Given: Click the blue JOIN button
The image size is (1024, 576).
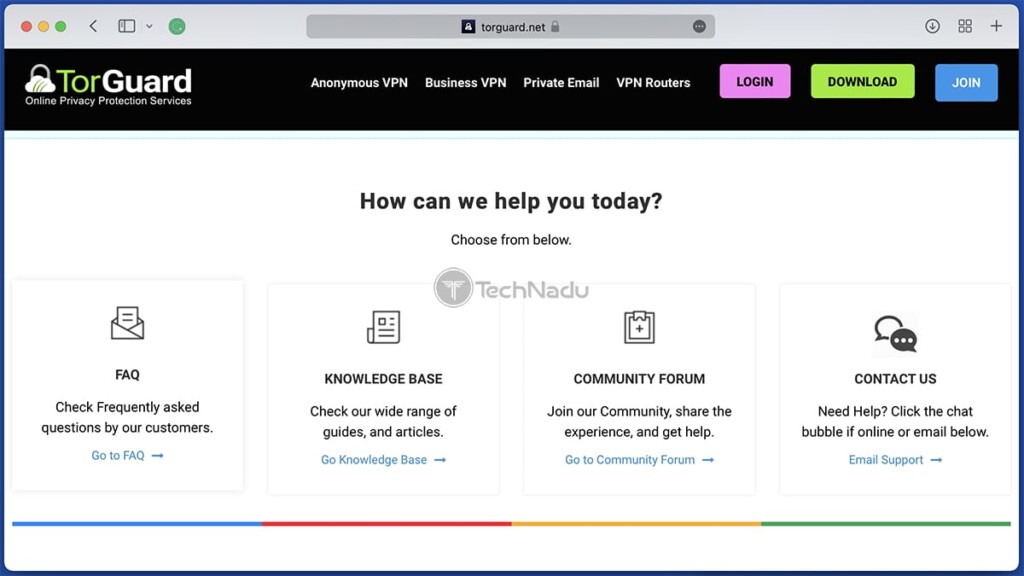Looking at the screenshot, I should (966, 83).
